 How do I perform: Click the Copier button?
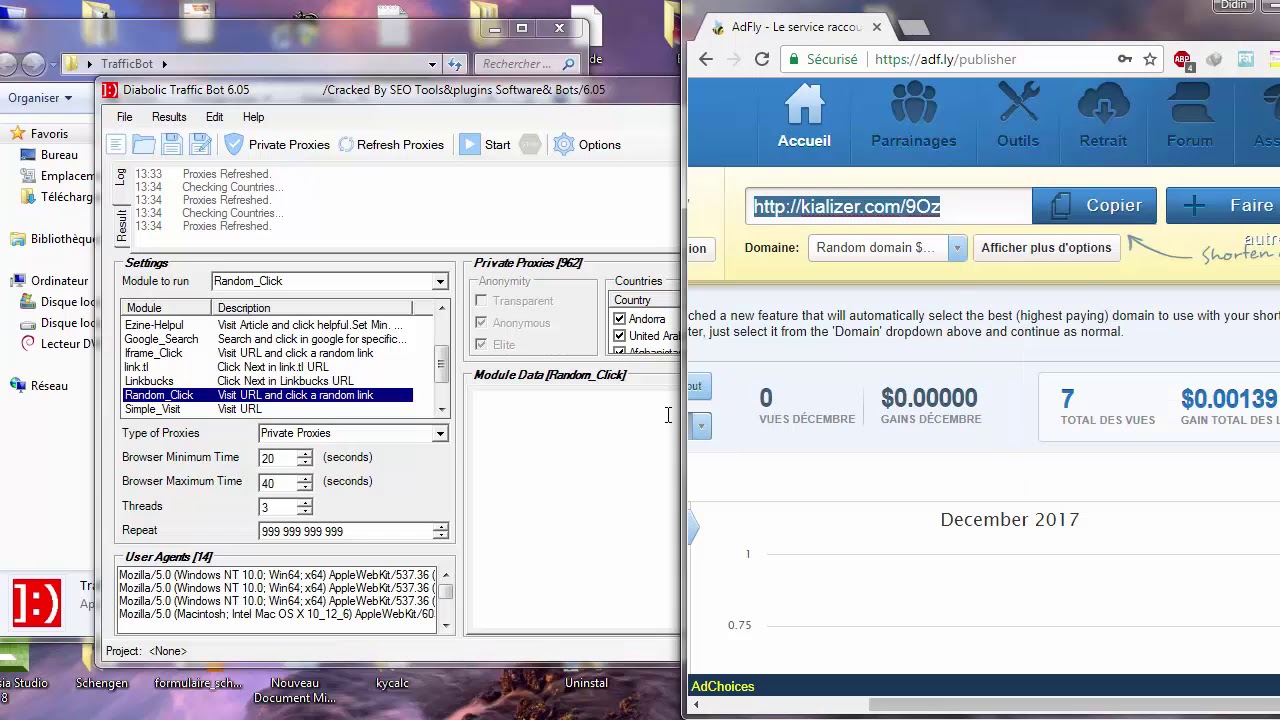pyautogui.click(x=1094, y=206)
